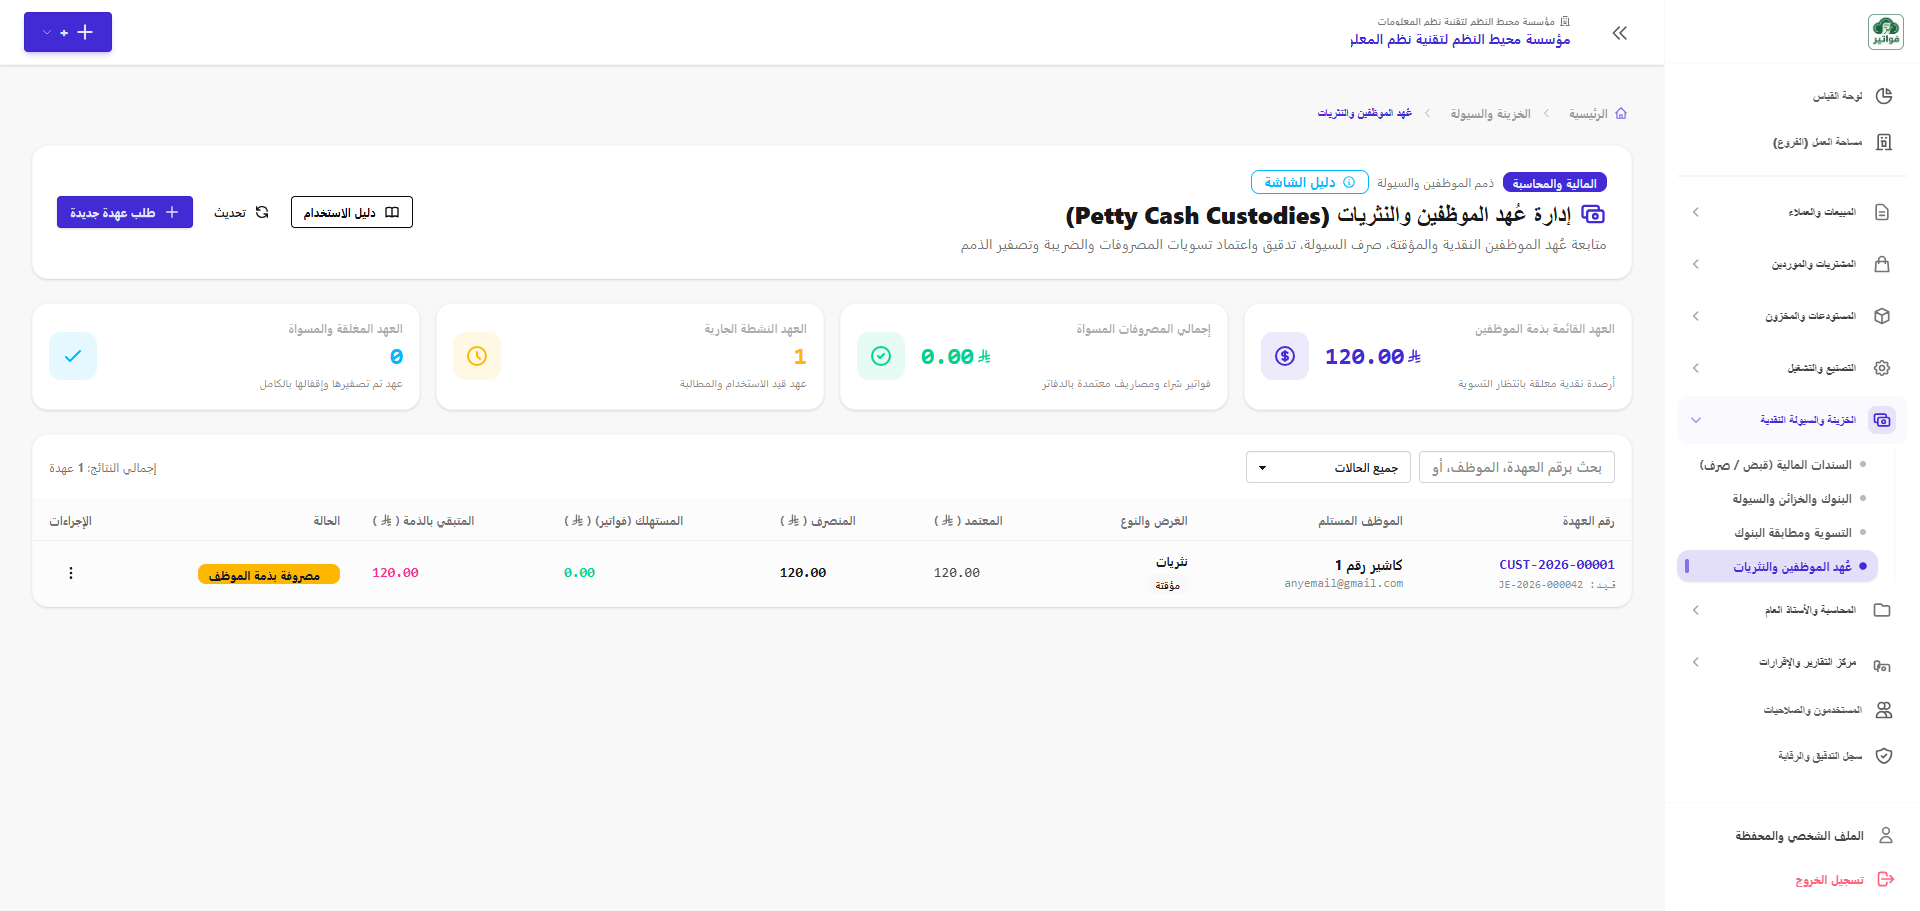Viewport: 1920px width, 911px height.
Task: Click the reports center icon
Action: [1882, 664]
